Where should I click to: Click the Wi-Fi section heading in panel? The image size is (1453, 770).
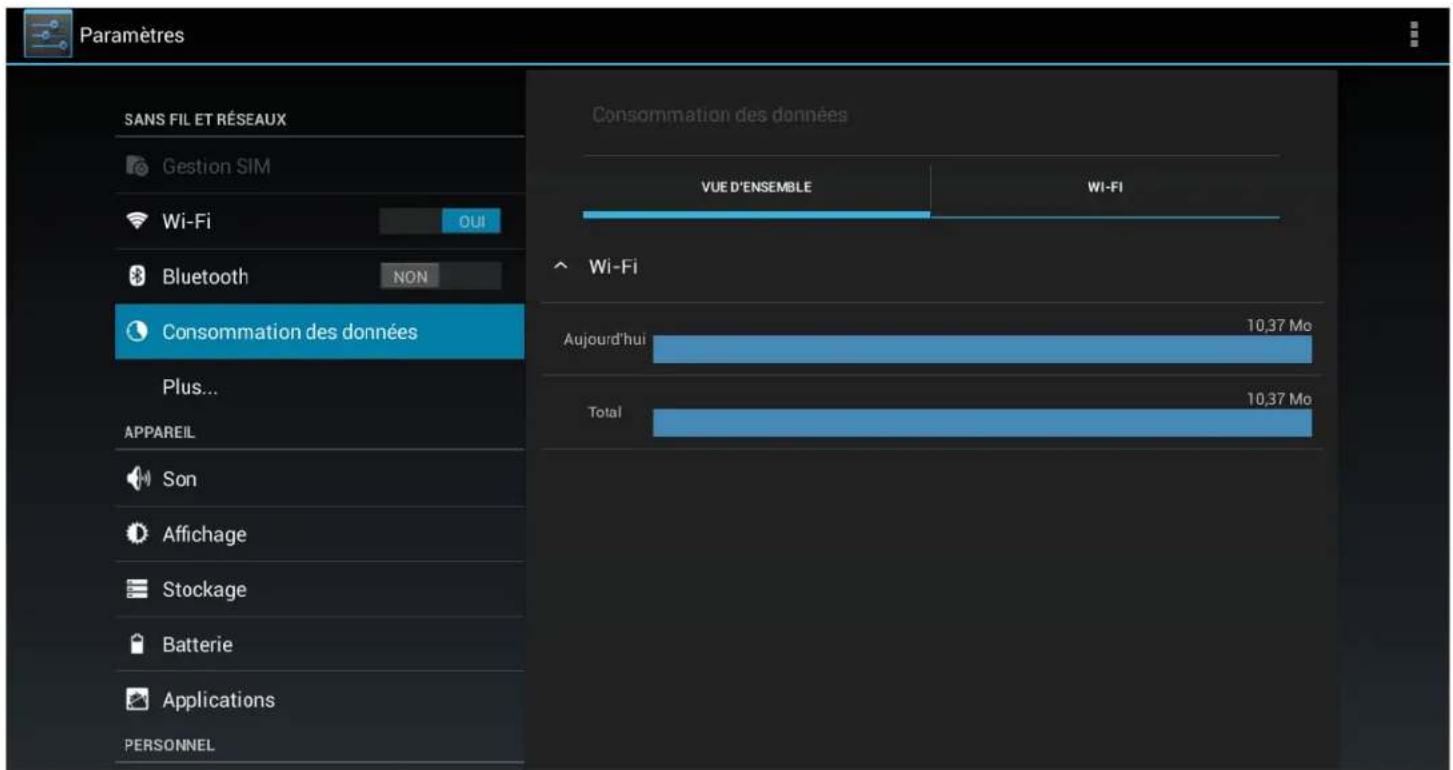tap(613, 267)
